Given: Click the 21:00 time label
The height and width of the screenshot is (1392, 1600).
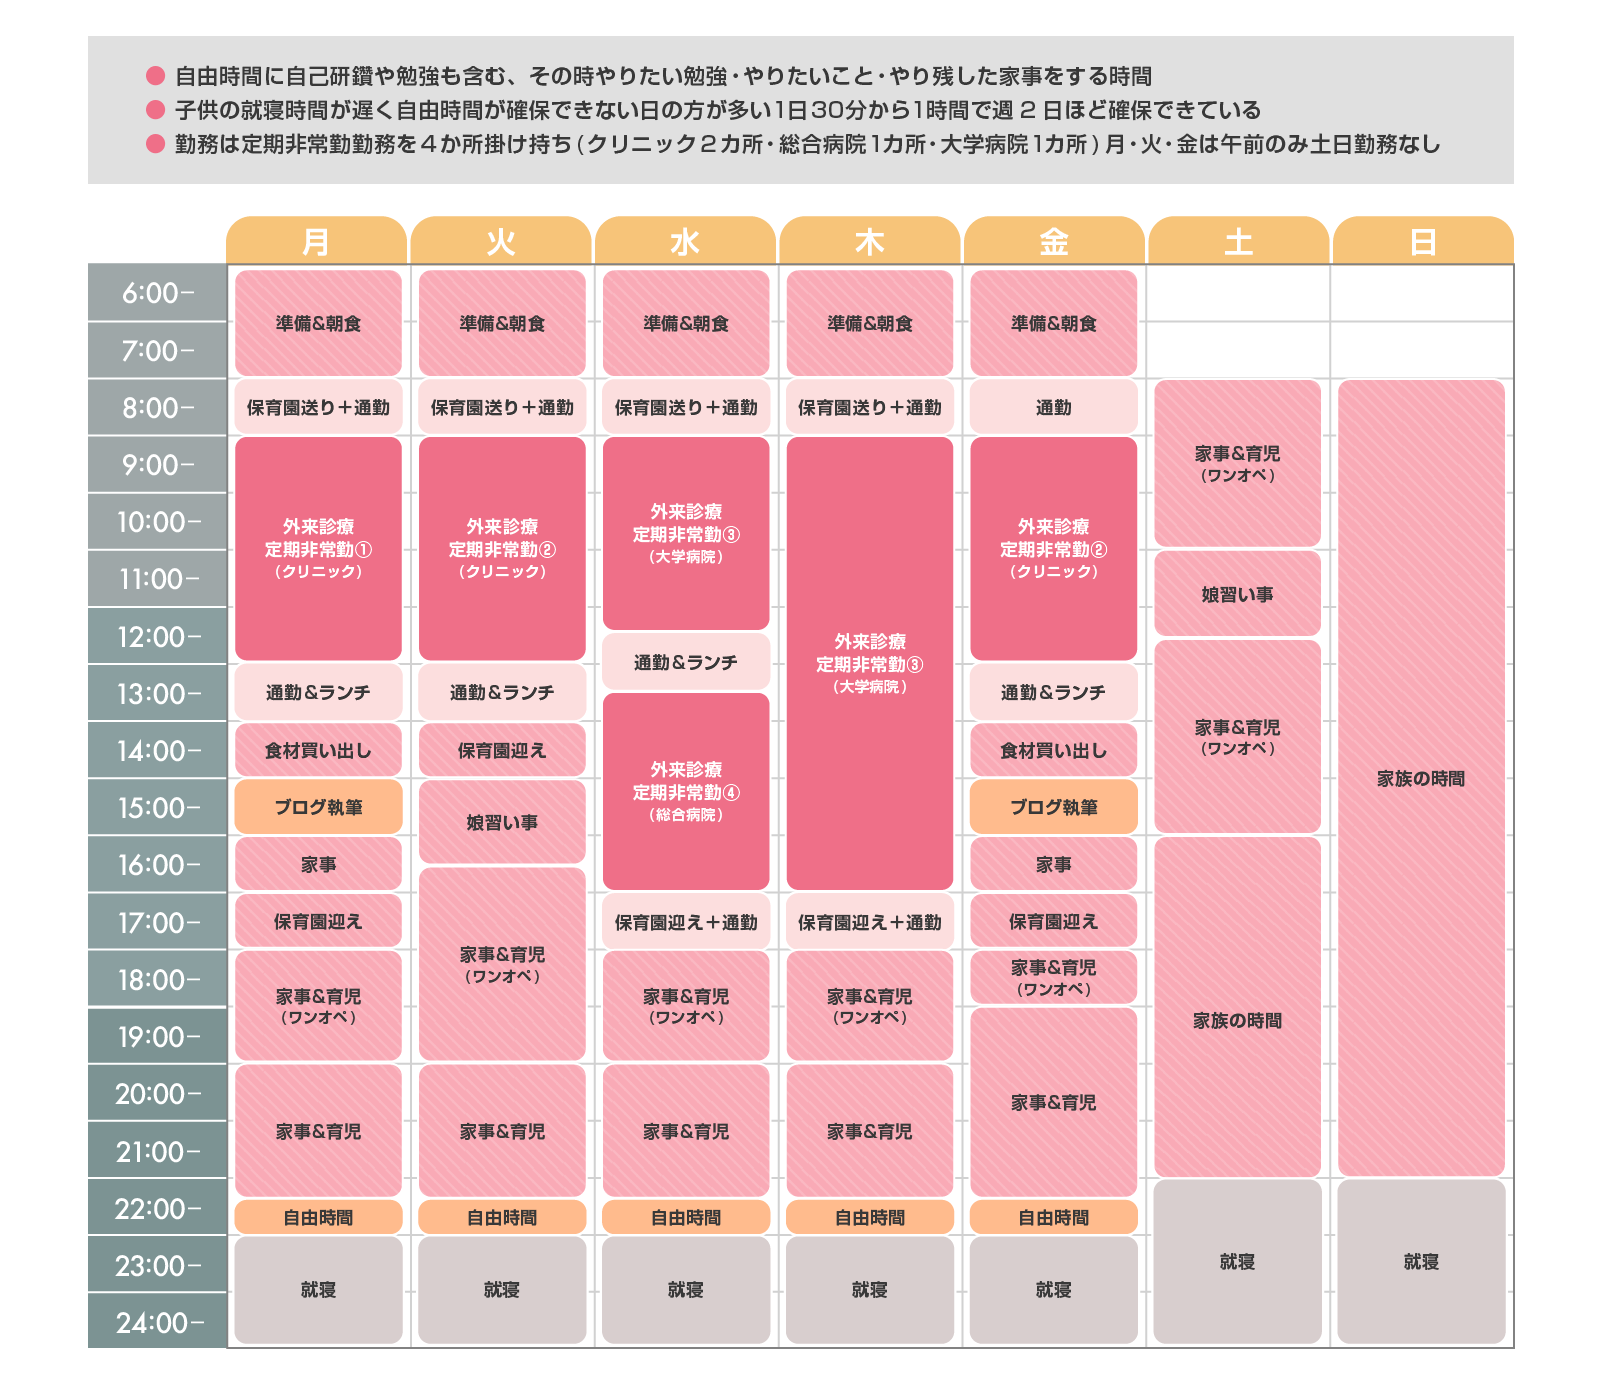Looking at the screenshot, I should pos(157,1152).
